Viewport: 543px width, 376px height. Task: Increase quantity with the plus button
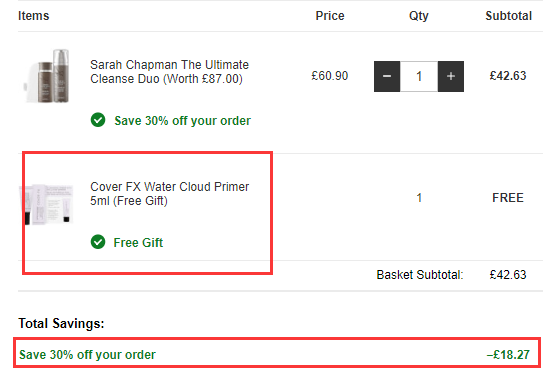pyautogui.click(x=451, y=77)
